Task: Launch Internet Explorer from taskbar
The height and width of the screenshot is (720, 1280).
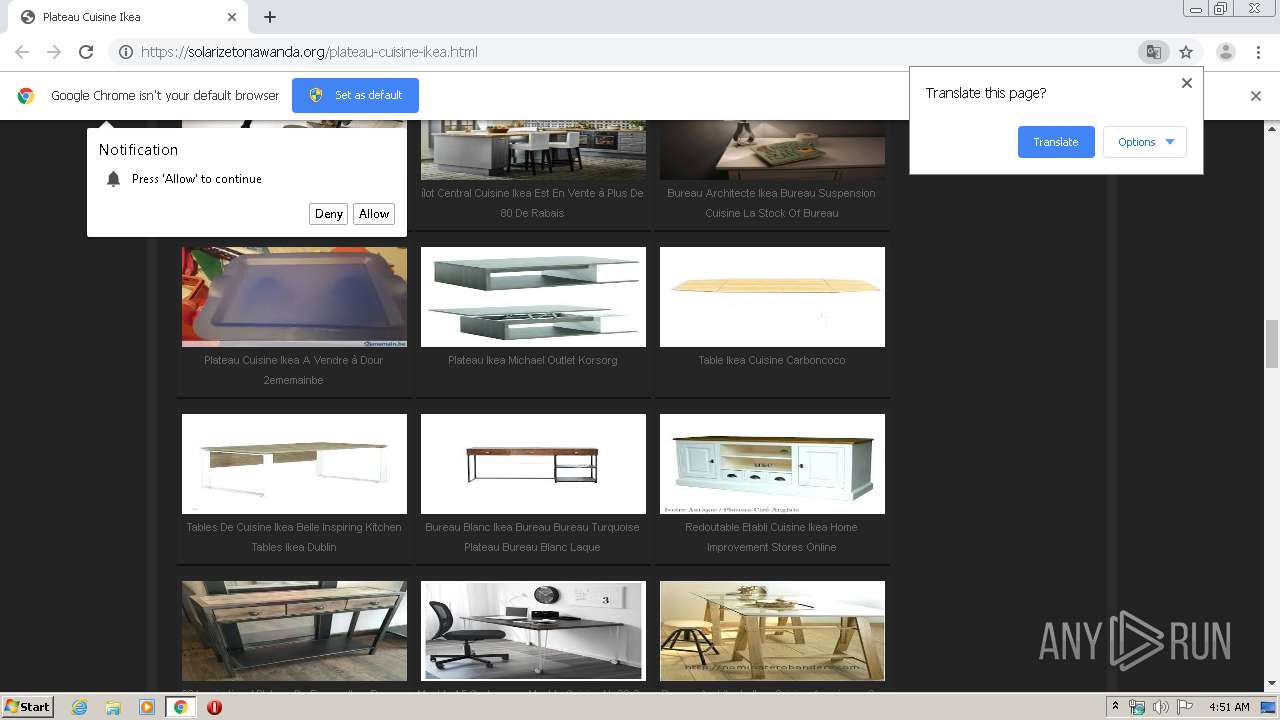Action: click(x=79, y=707)
